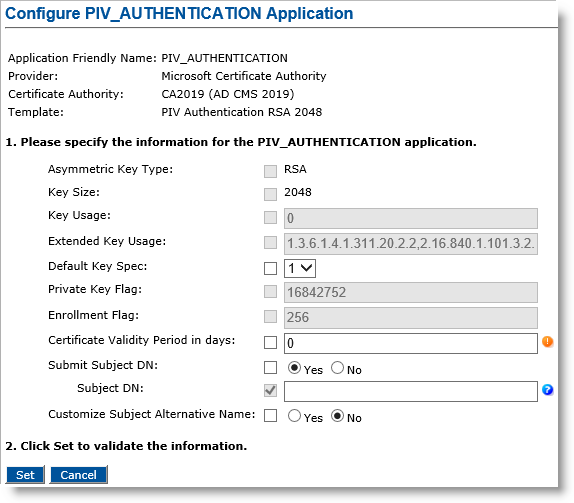Toggle the Customize Subject Alternative Name checkbox
574x503 pixels.
tap(270, 416)
